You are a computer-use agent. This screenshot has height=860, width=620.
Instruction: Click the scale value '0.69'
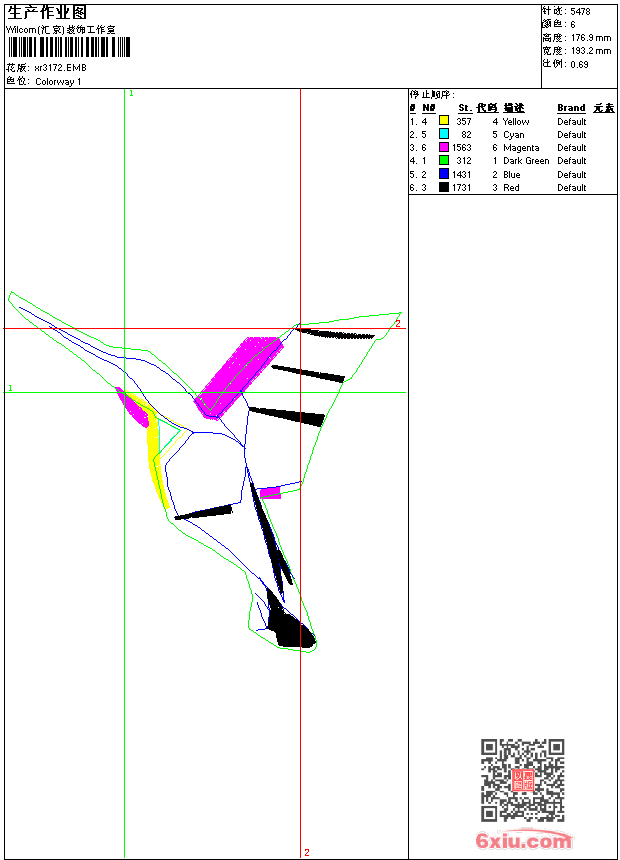pos(579,65)
